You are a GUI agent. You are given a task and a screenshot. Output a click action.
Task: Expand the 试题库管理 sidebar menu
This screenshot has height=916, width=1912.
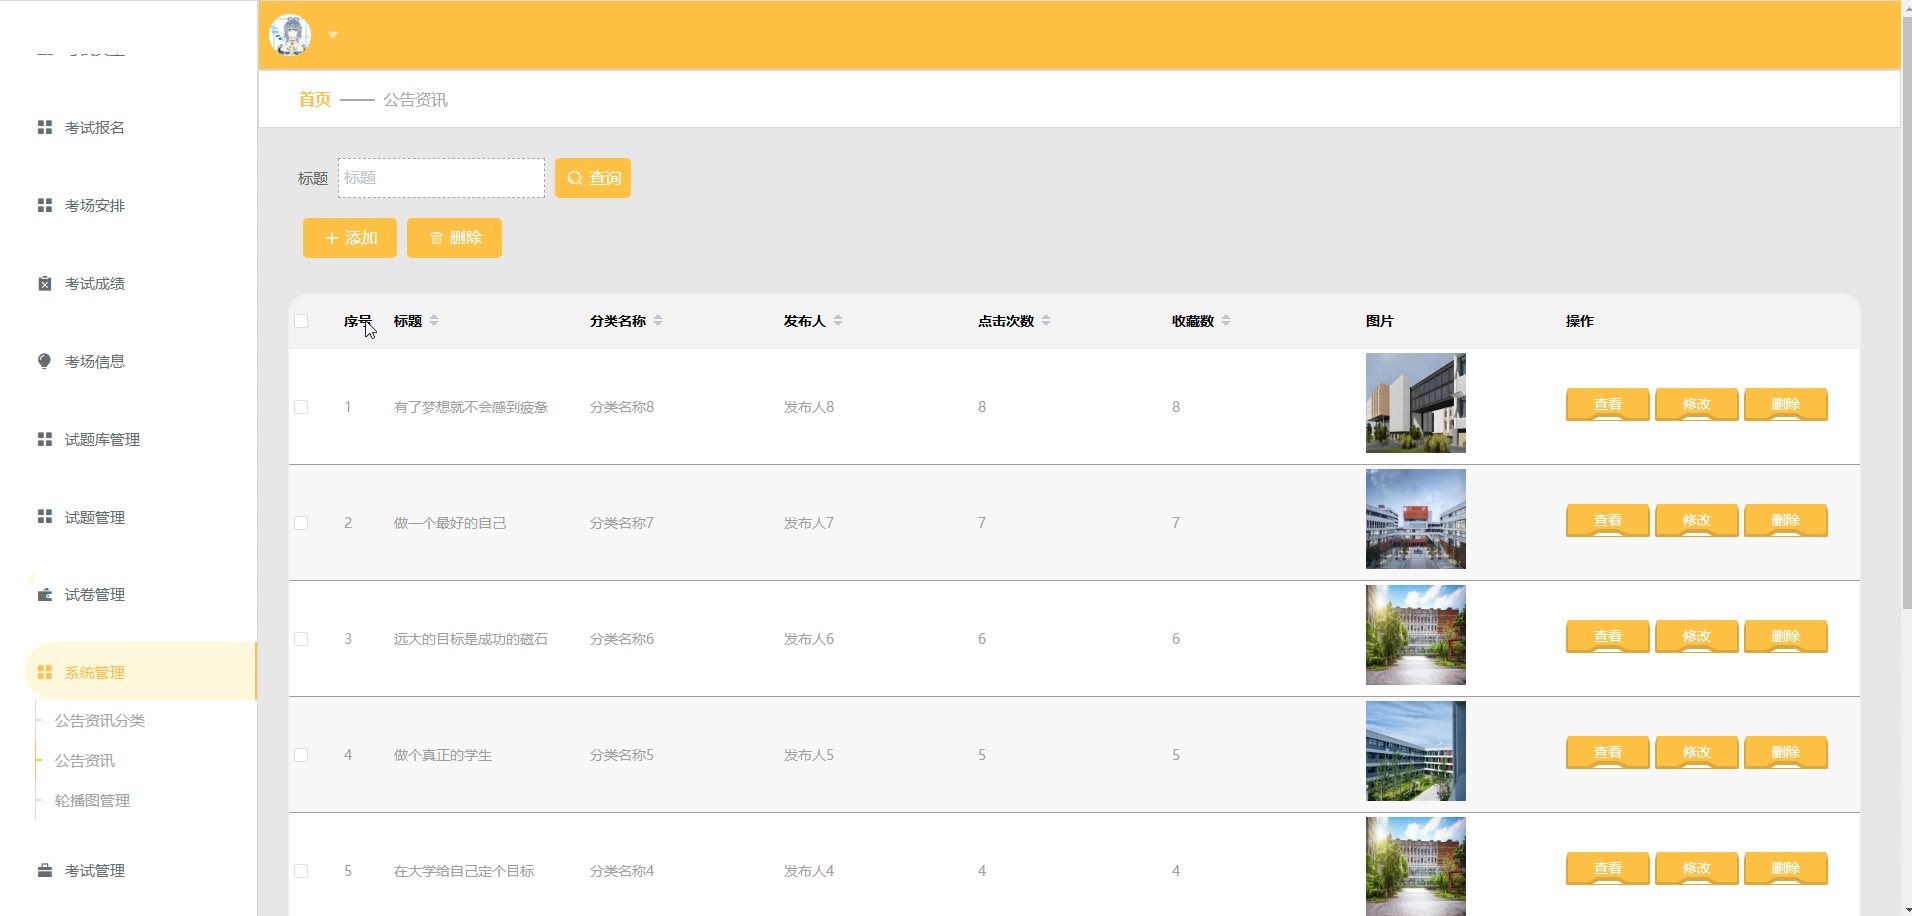(x=102, y=439)
